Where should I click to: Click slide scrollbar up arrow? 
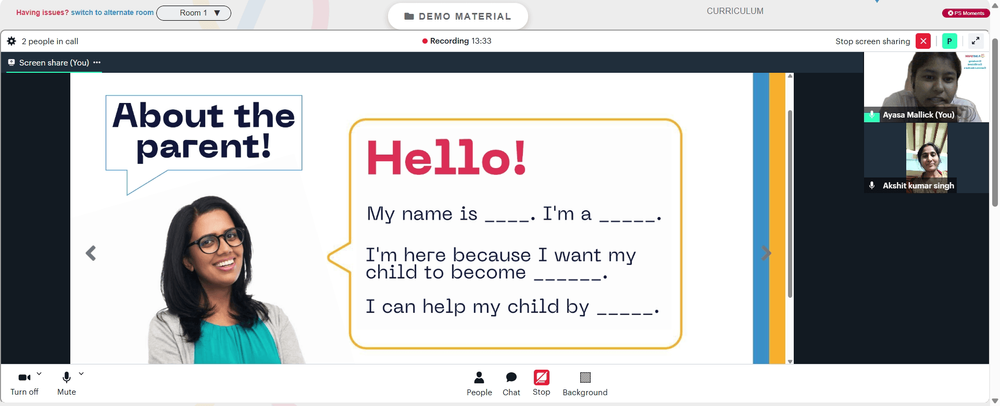coord(790,76)
